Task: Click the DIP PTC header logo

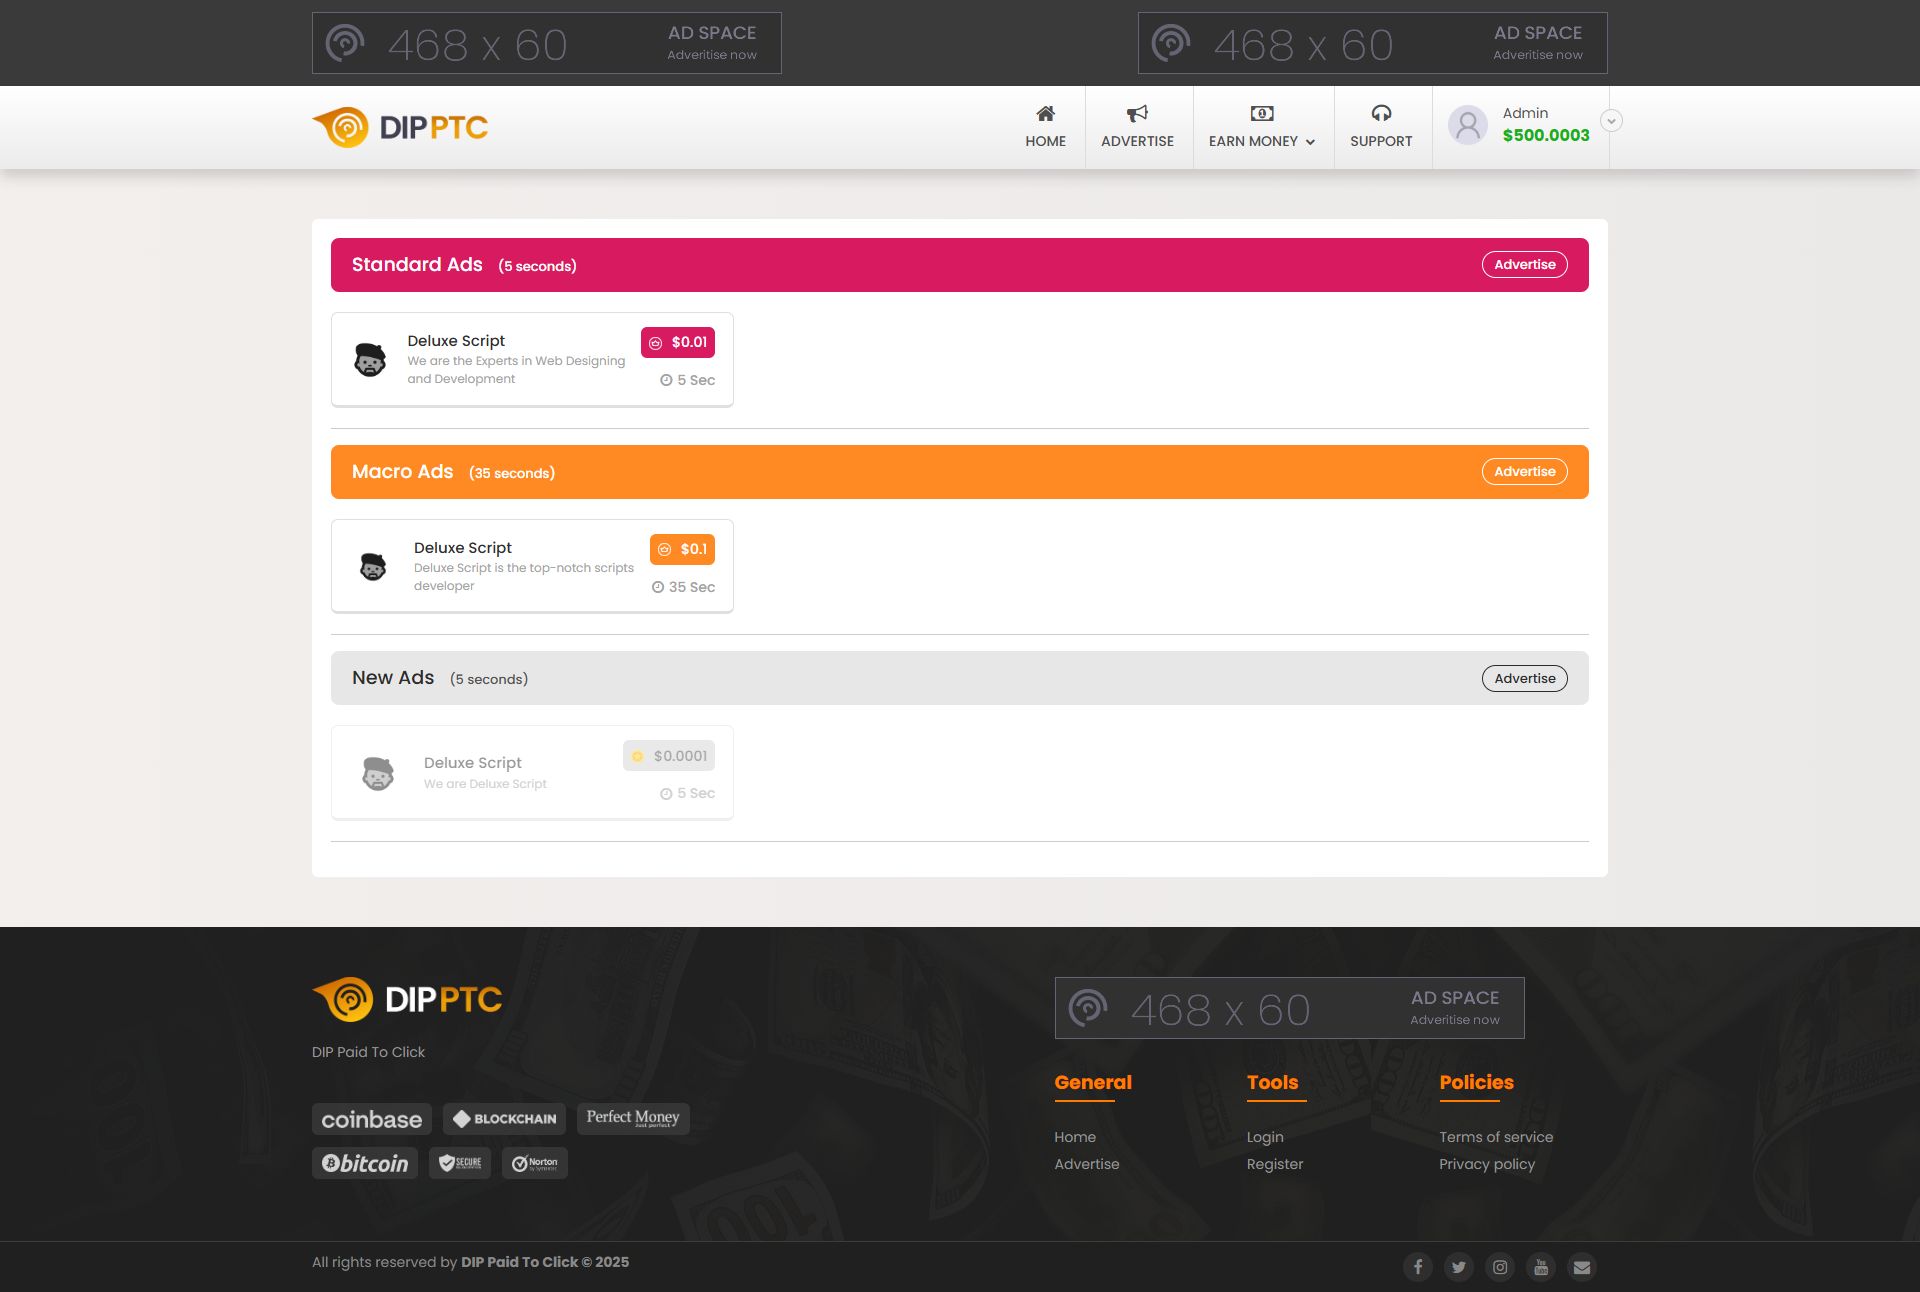Action: [x=400, y=127]
